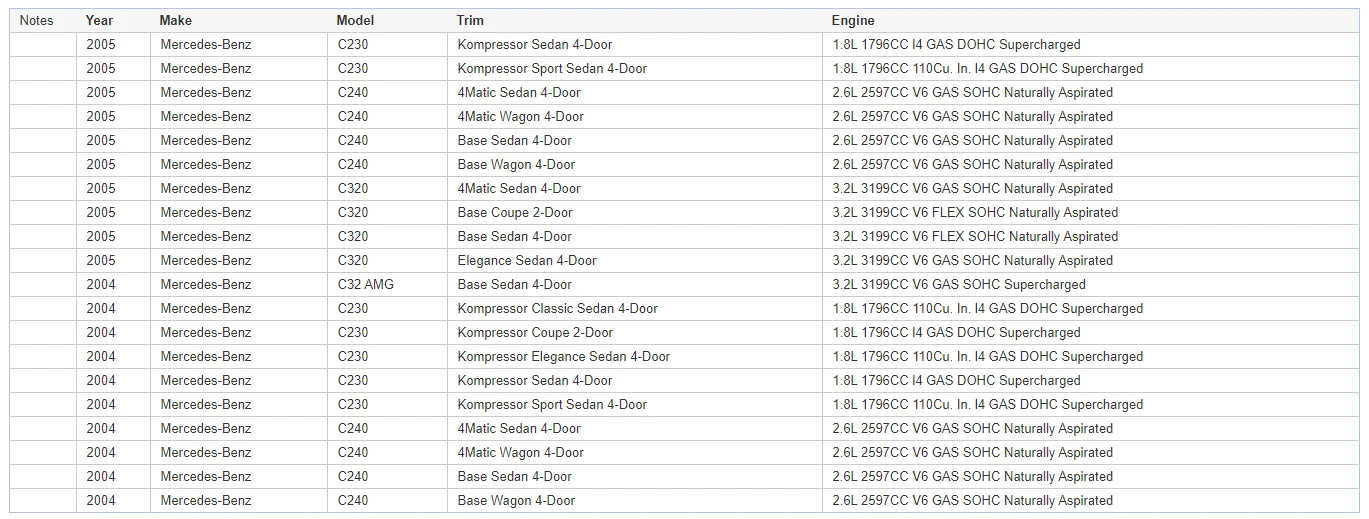Select the Kompressor Elegance Sedan 4-Door cell
Image resolution: width=1369 pixels, height=519 pixels.
[x=635, y=357]
